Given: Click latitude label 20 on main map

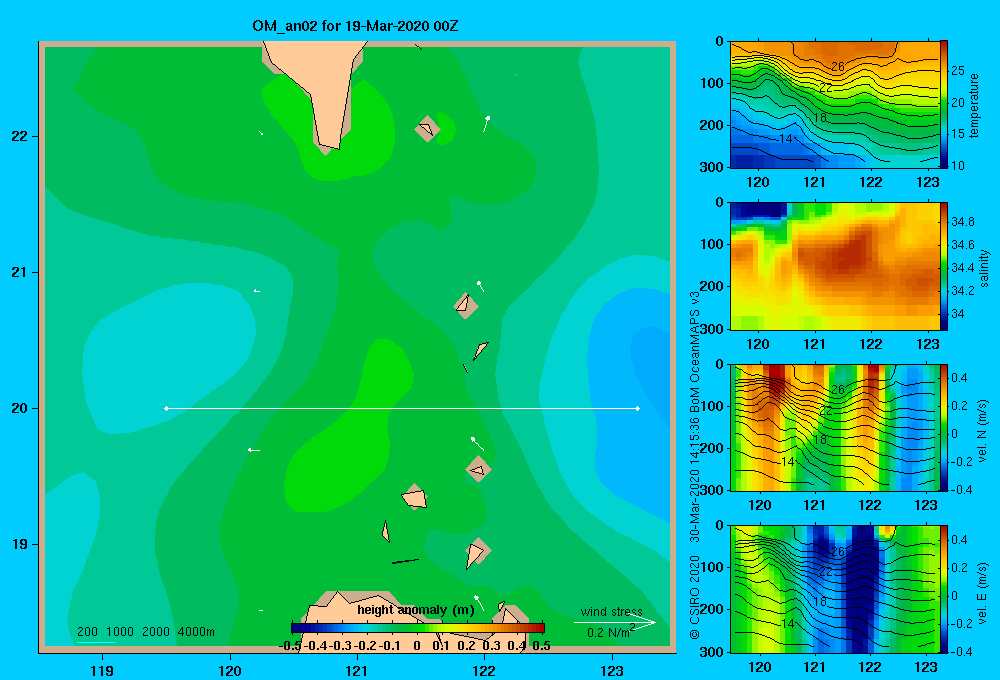Looking at the screenshot, I should pyautogui.click(x=20, y=408).
